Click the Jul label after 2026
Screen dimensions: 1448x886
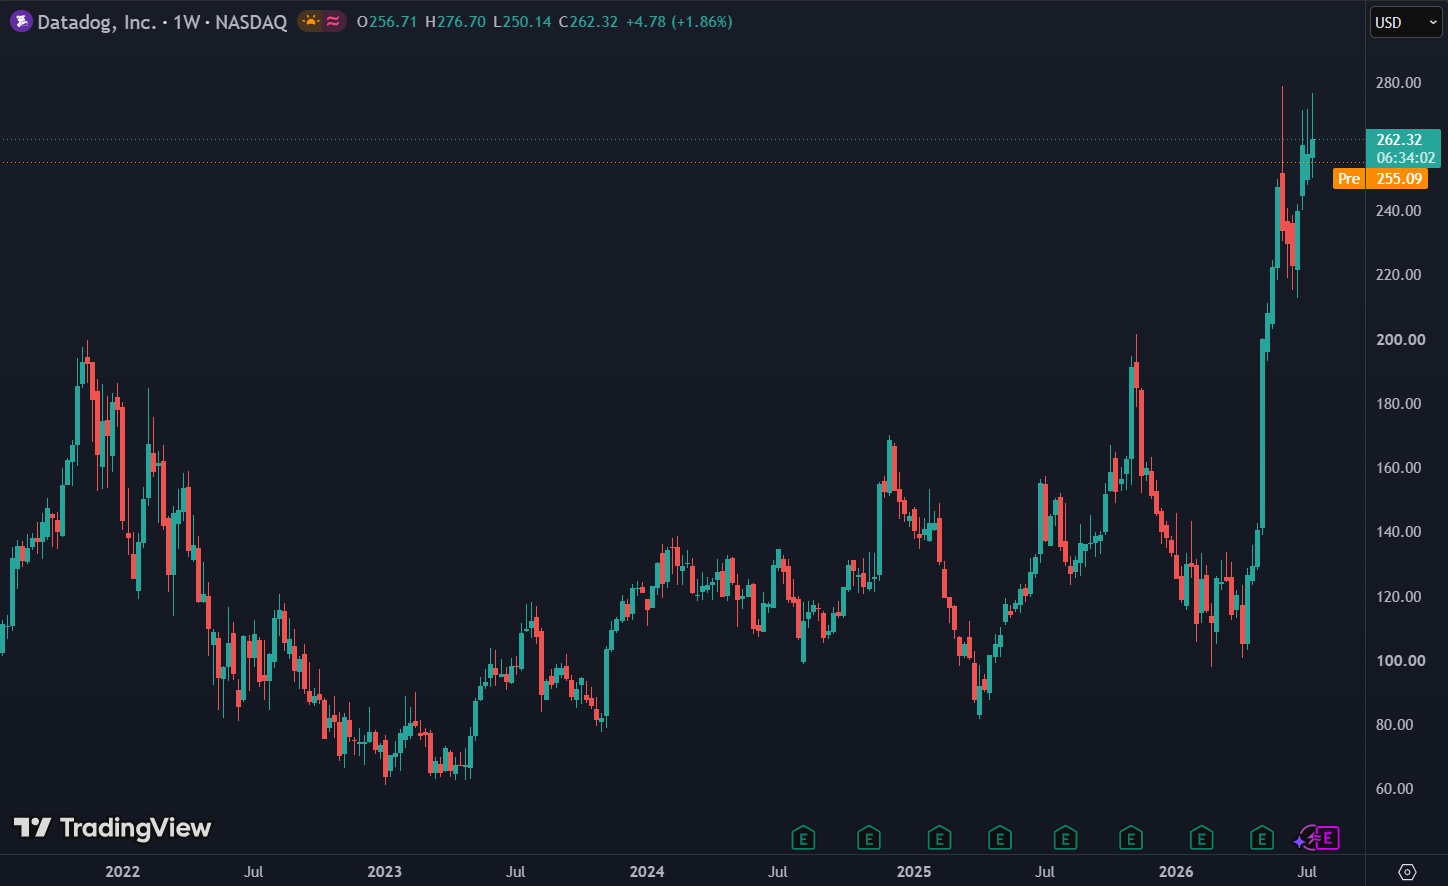point(1307,871)
